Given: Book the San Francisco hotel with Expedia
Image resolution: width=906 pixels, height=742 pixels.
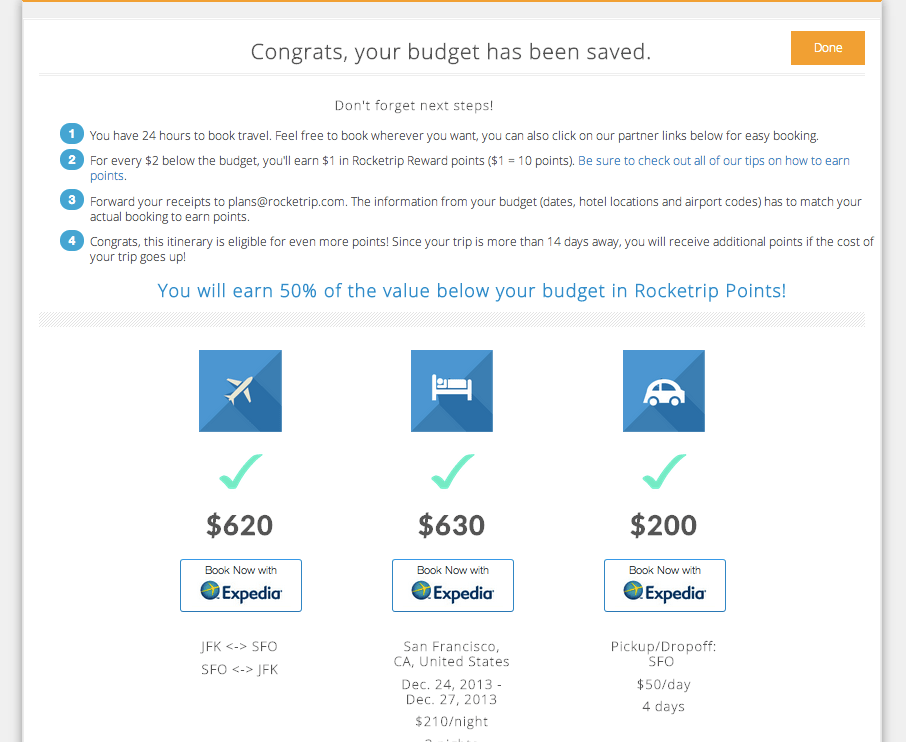Looking at the screenshot, I should pyautogui.click(x=452, y=585).
